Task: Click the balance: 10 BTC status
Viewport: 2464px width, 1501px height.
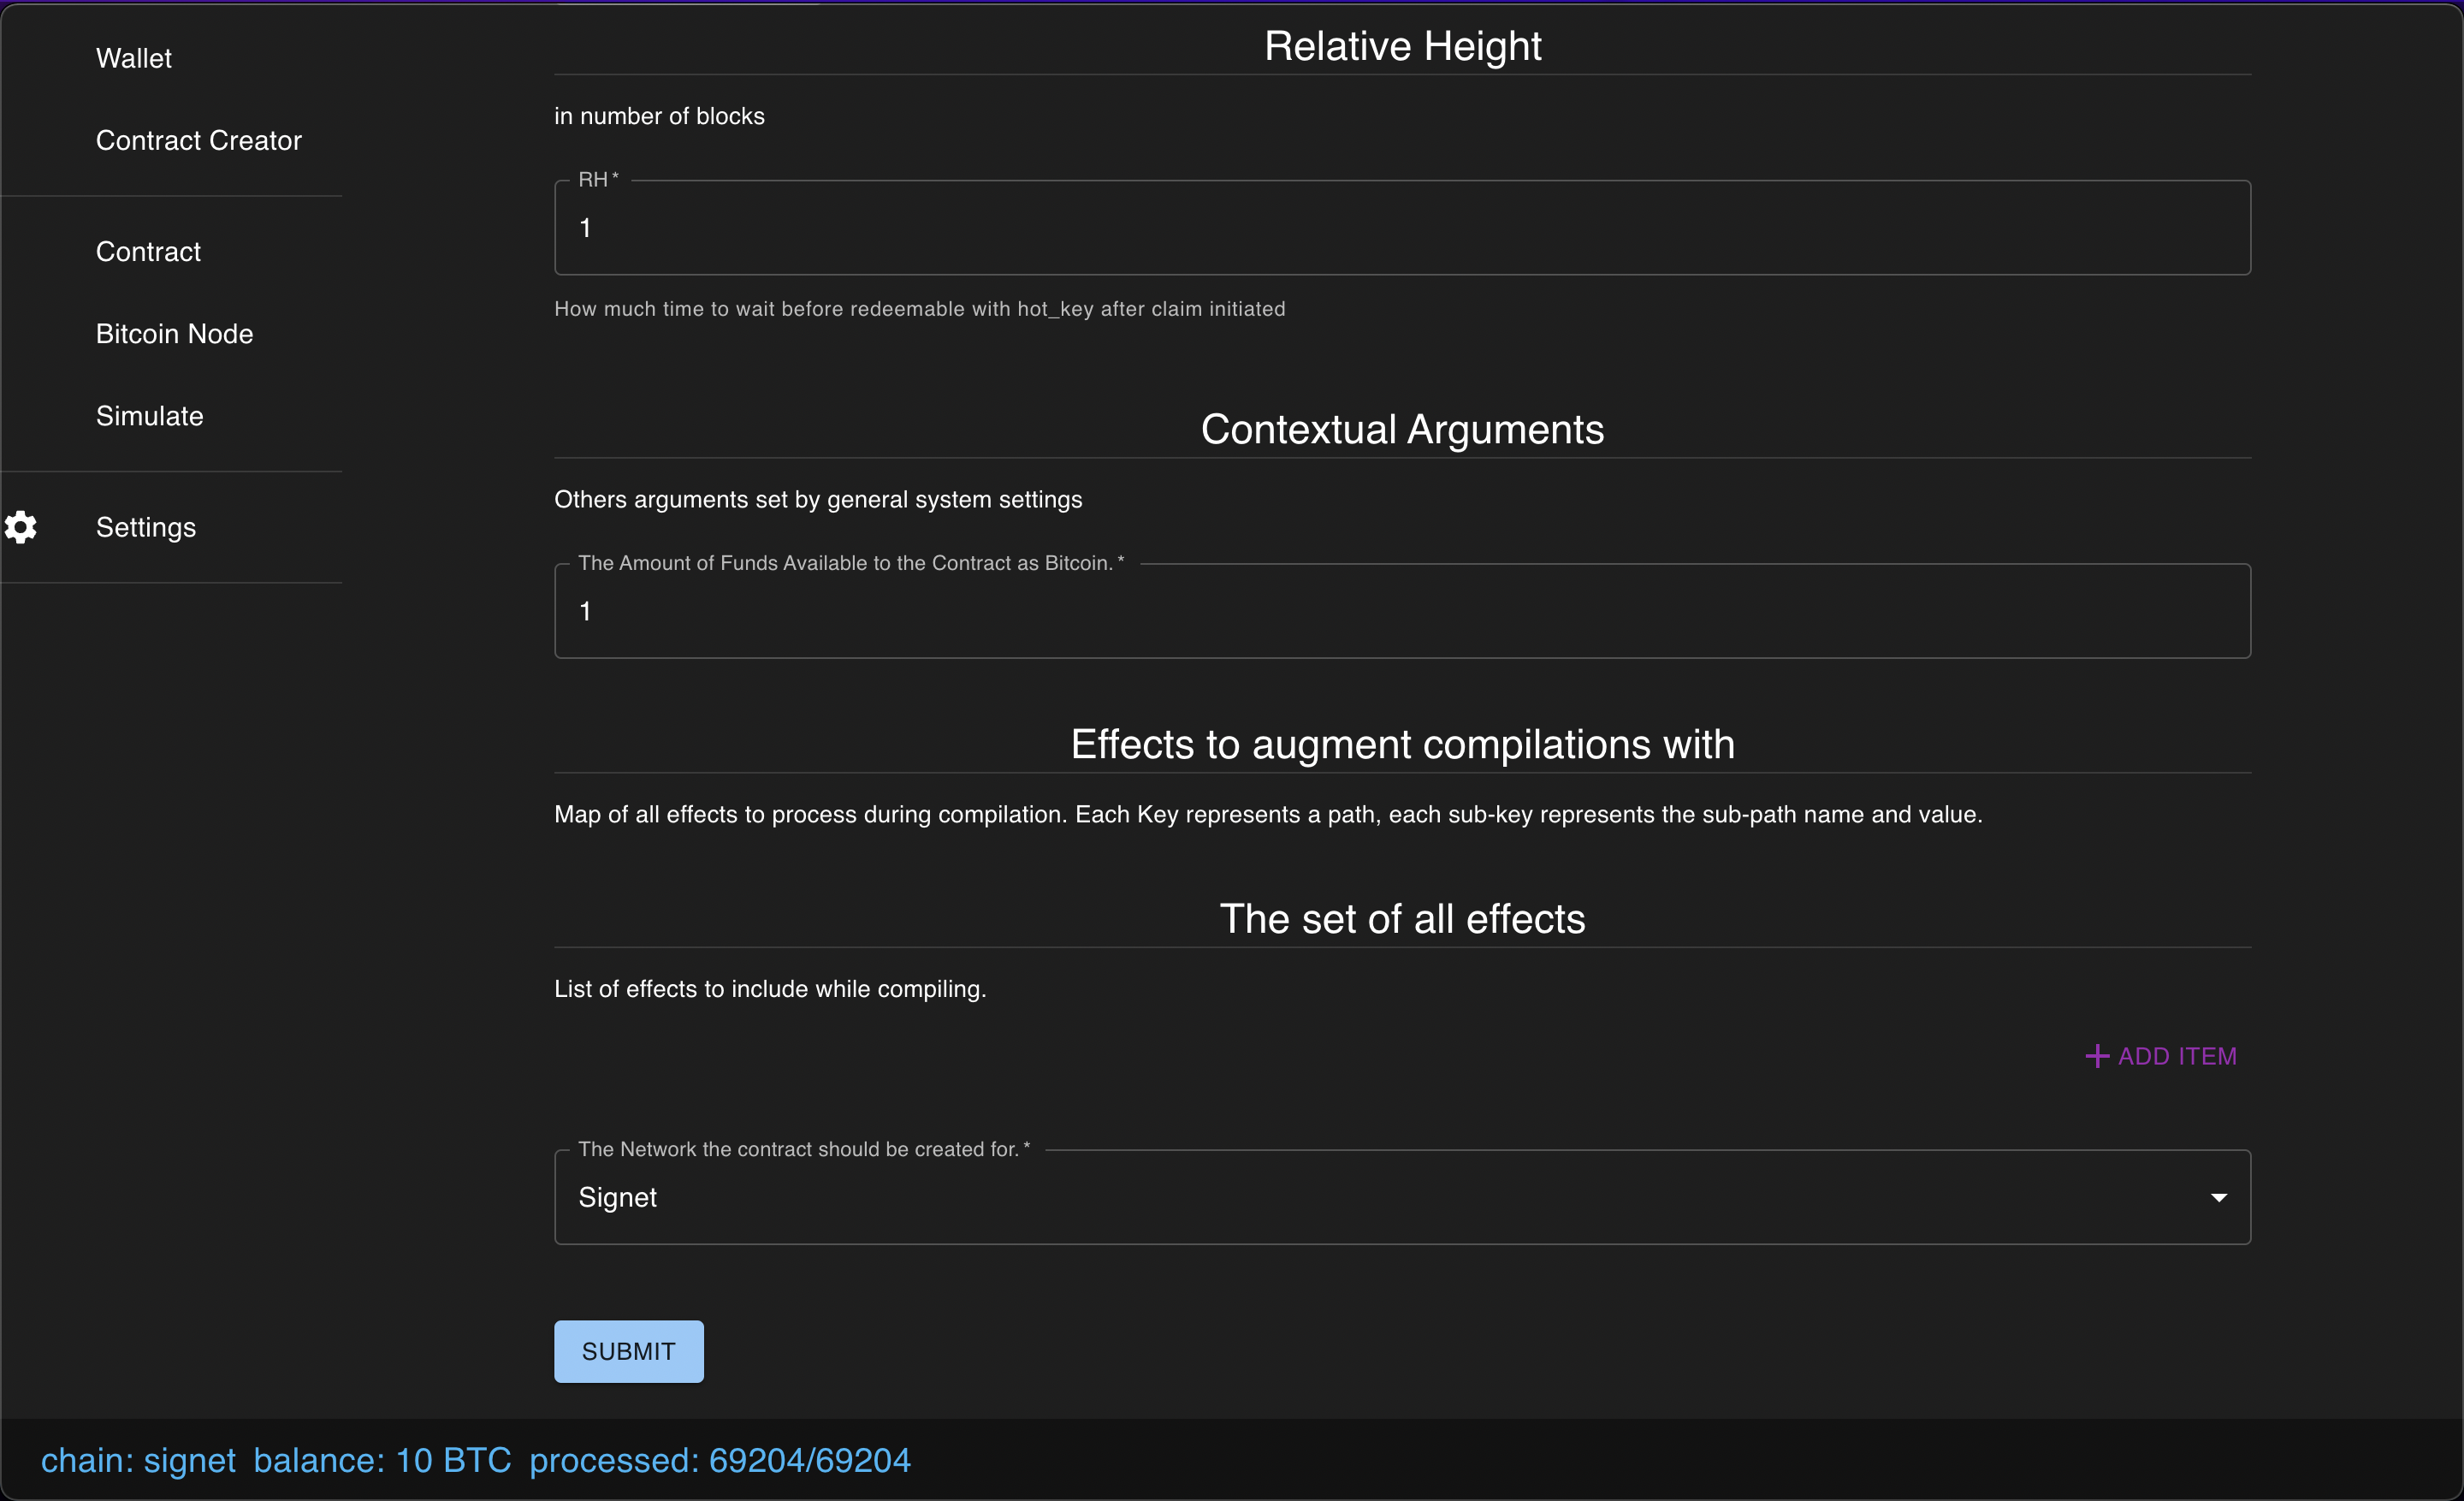Action: click(382, 1460)
